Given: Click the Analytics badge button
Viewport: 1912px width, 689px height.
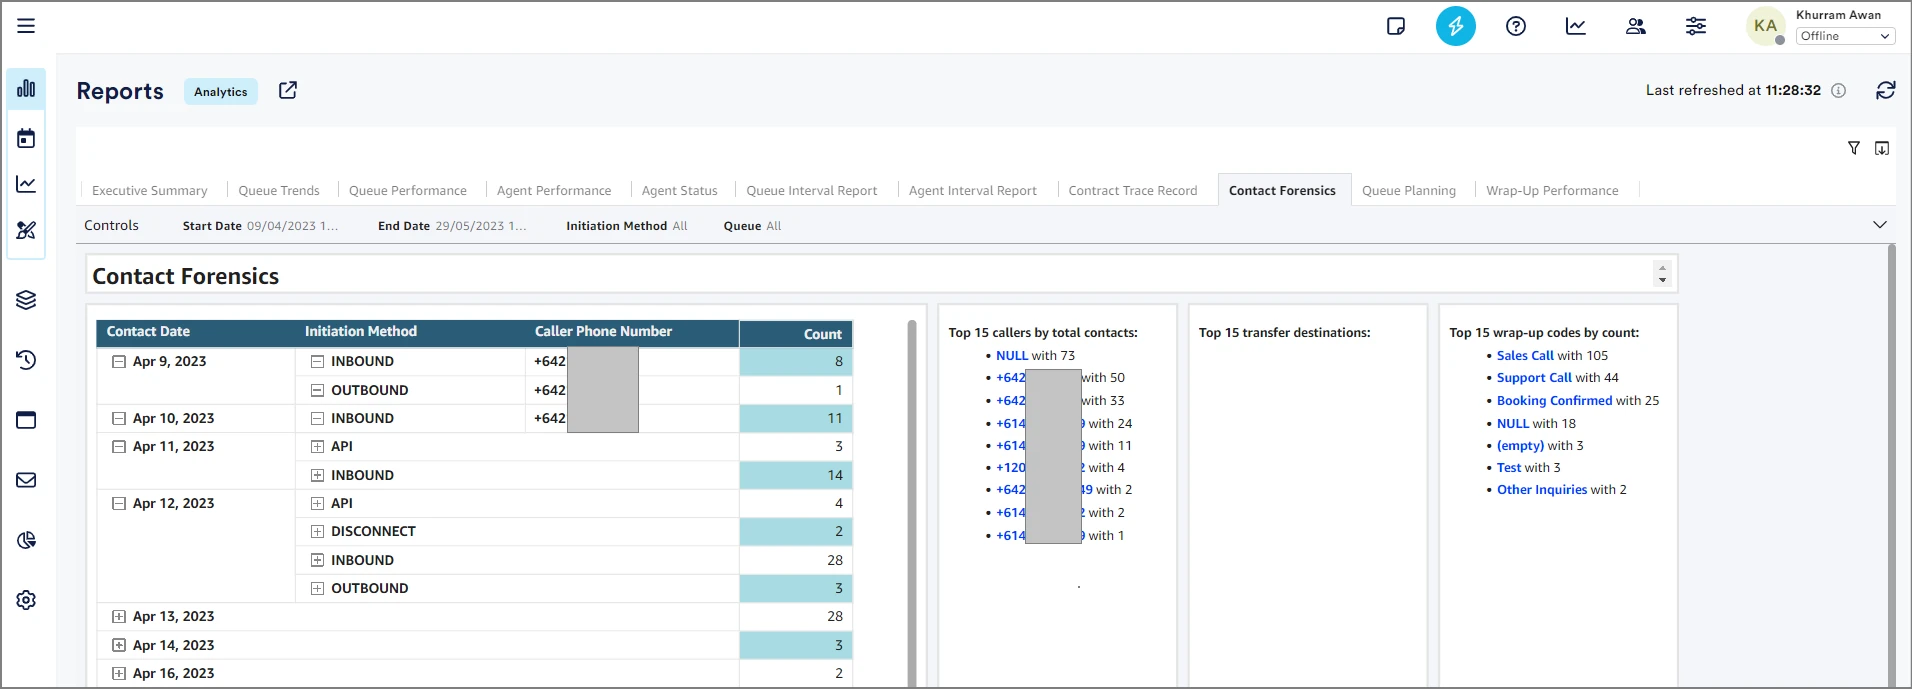Looking at the screenshot, I should click(x=220, y=92).
